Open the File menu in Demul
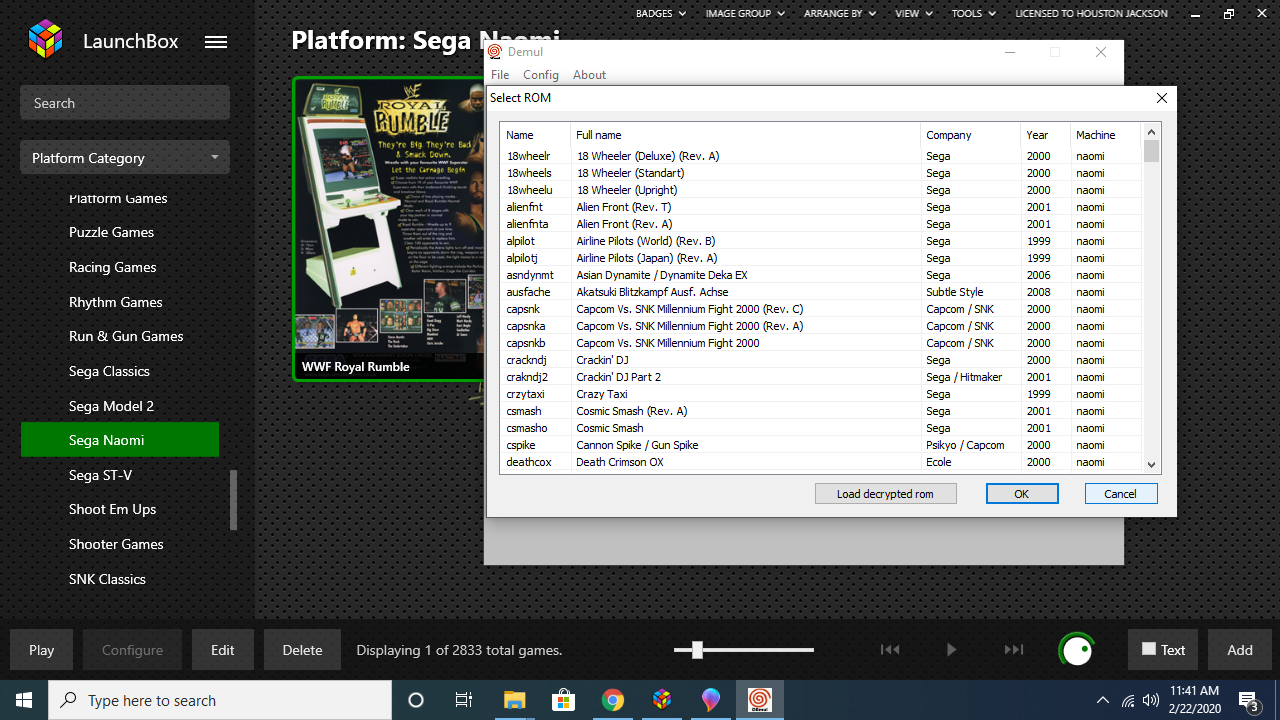The width and height of the screenshot is (1280, 720). (x=500, y=75)
